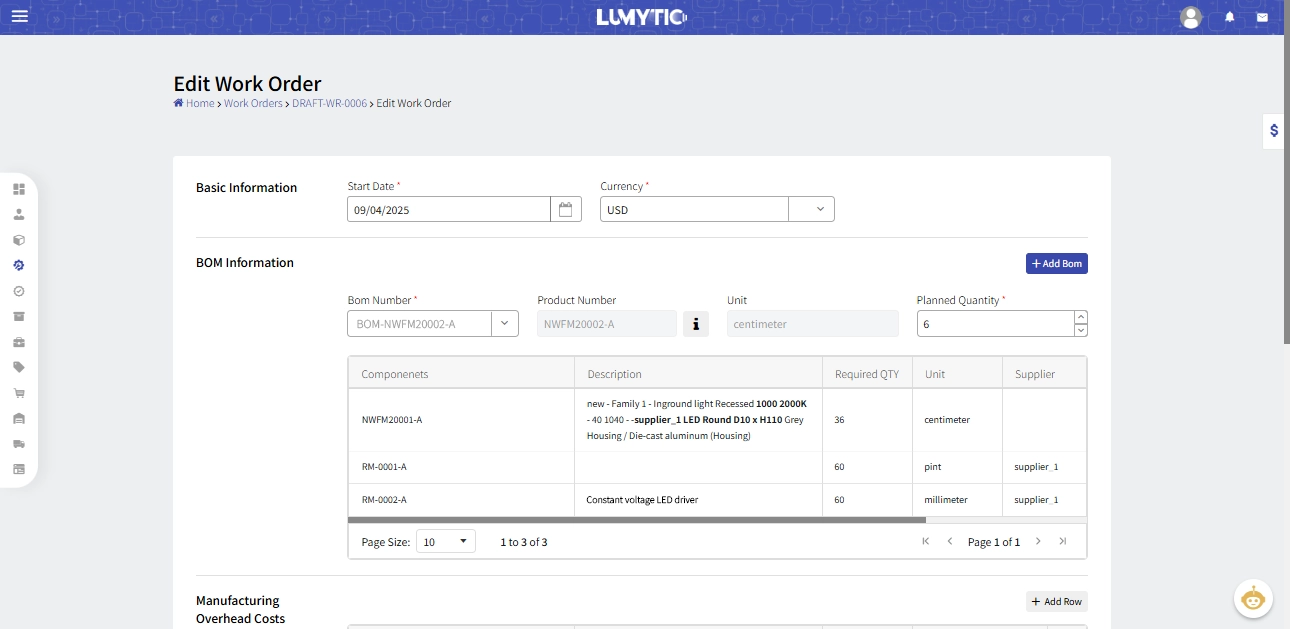Click the Add Bom button
This screenshot has height=629, width=1290.
tap(1056, 263)
